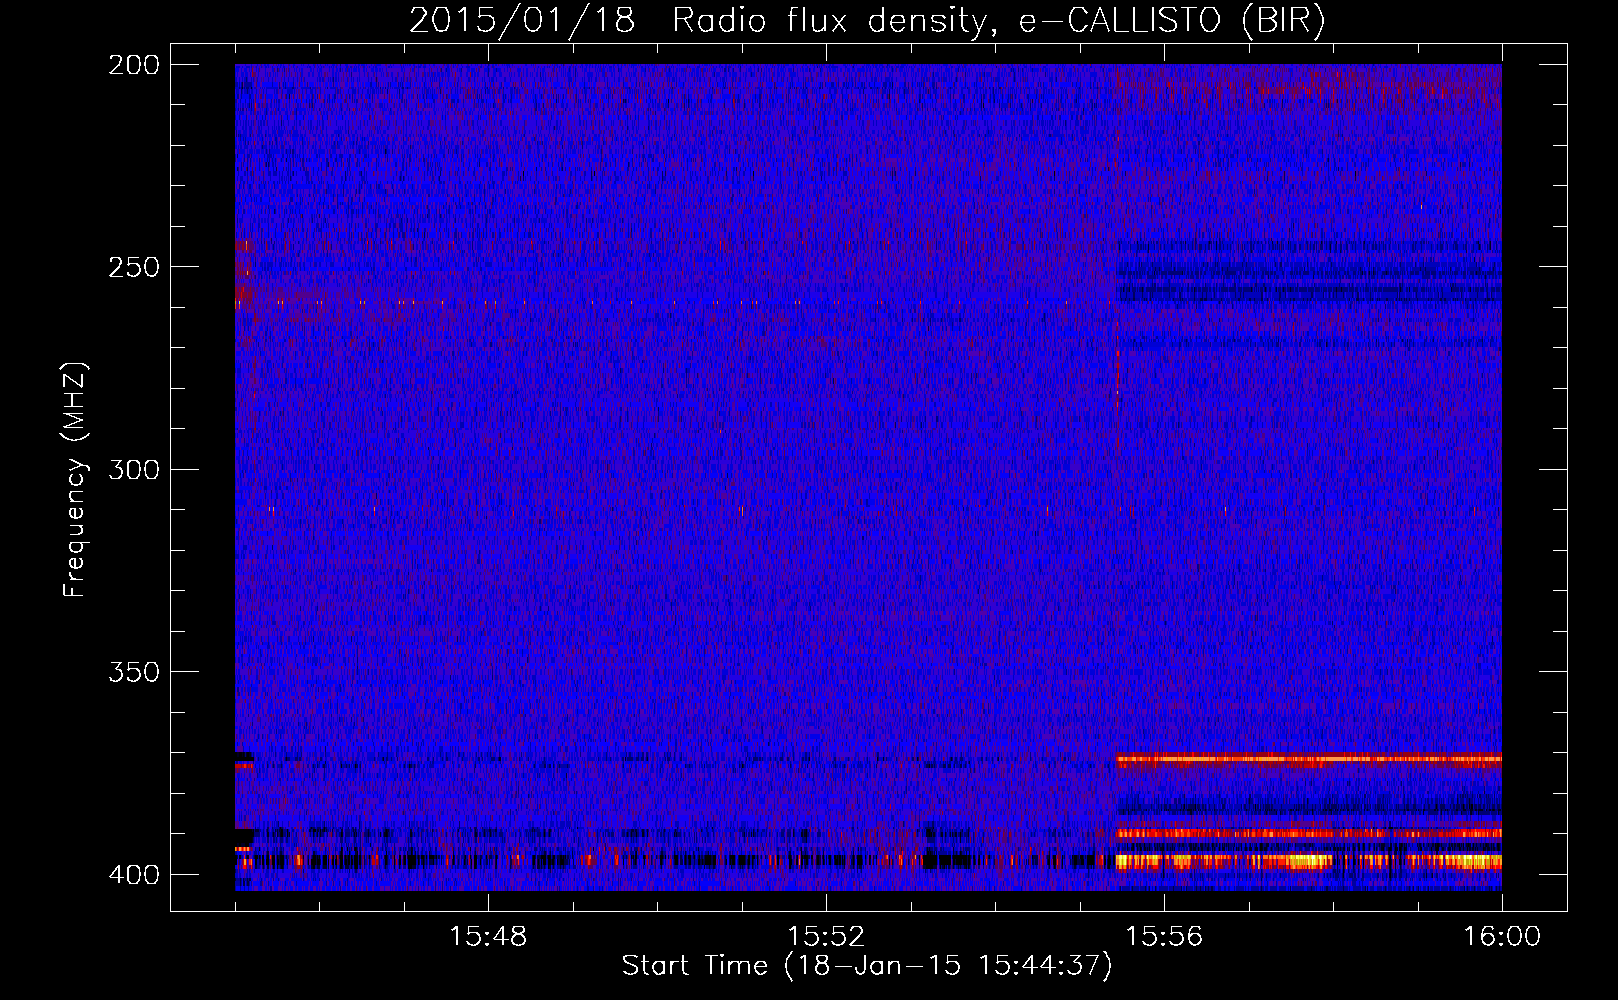1618x1000 pixels.
Task: Click the 15:48 time tick label
Action: 488,936
